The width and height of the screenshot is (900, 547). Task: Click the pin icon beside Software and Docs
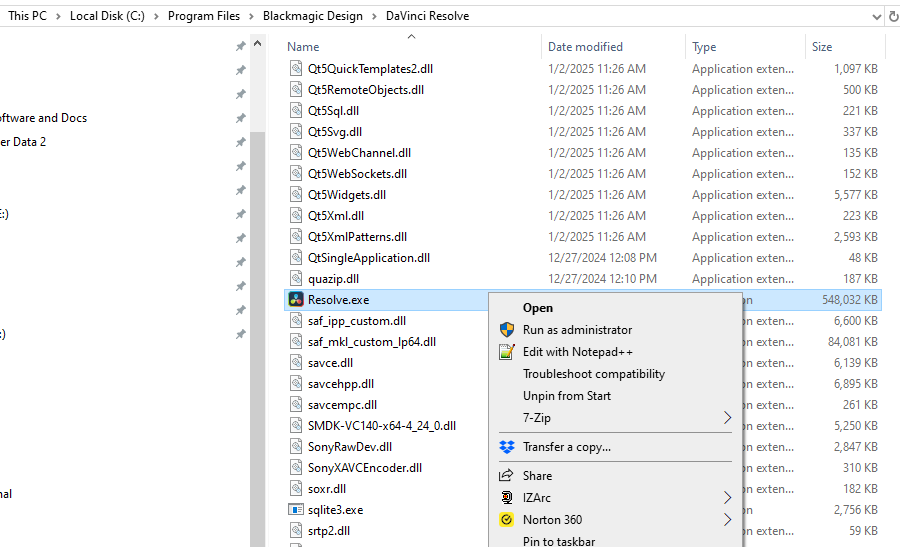pyautogui.click(x=240, y=118)
